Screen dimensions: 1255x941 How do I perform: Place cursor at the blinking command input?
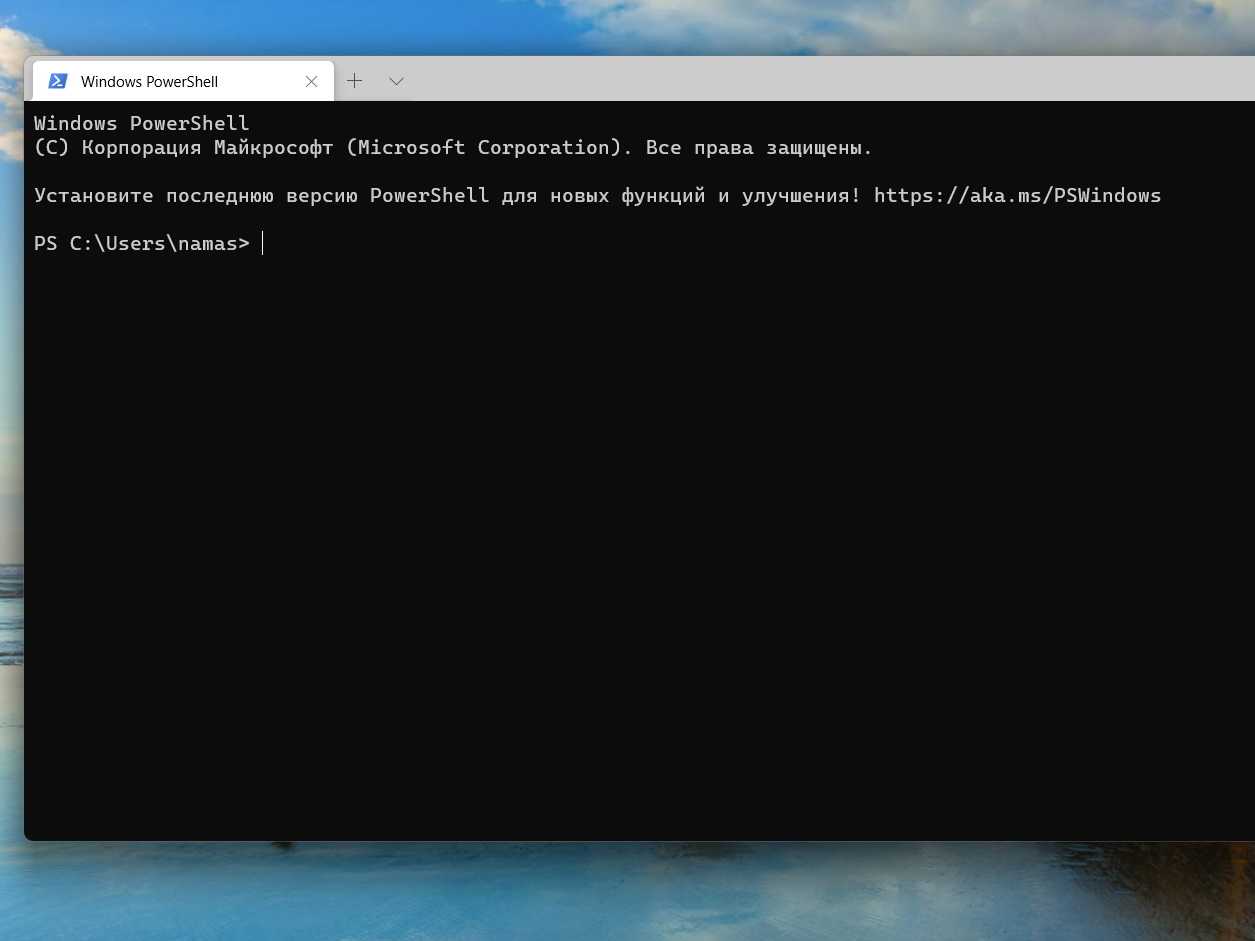pyautogui.click(x=263, y=243)
